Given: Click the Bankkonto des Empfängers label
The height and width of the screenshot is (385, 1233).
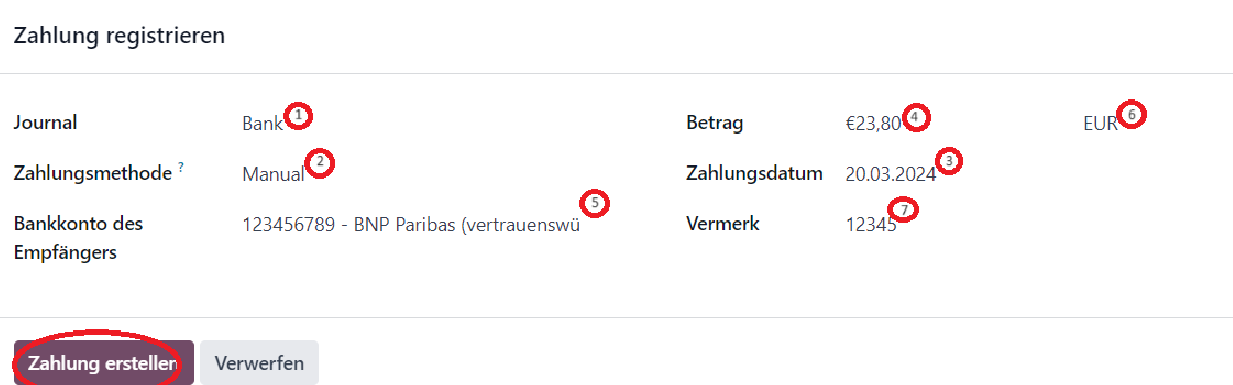Looking at the screenshot, I should click(x=78, y=238).
